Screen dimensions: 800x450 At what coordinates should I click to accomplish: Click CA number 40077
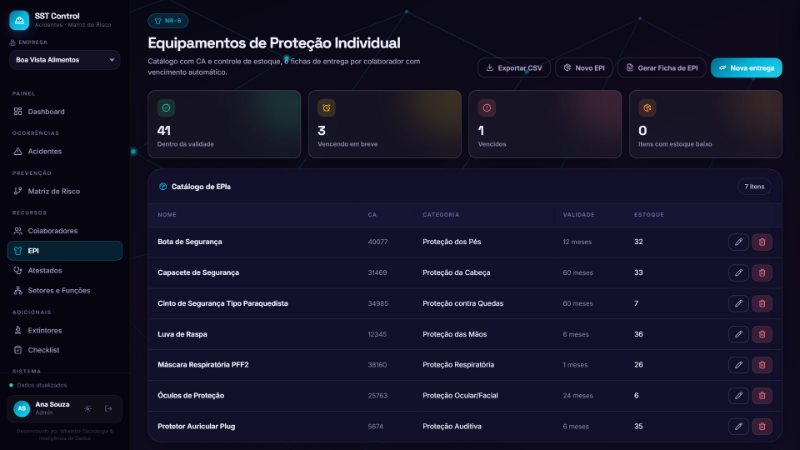pyautogui.click(x=378, y=242)
